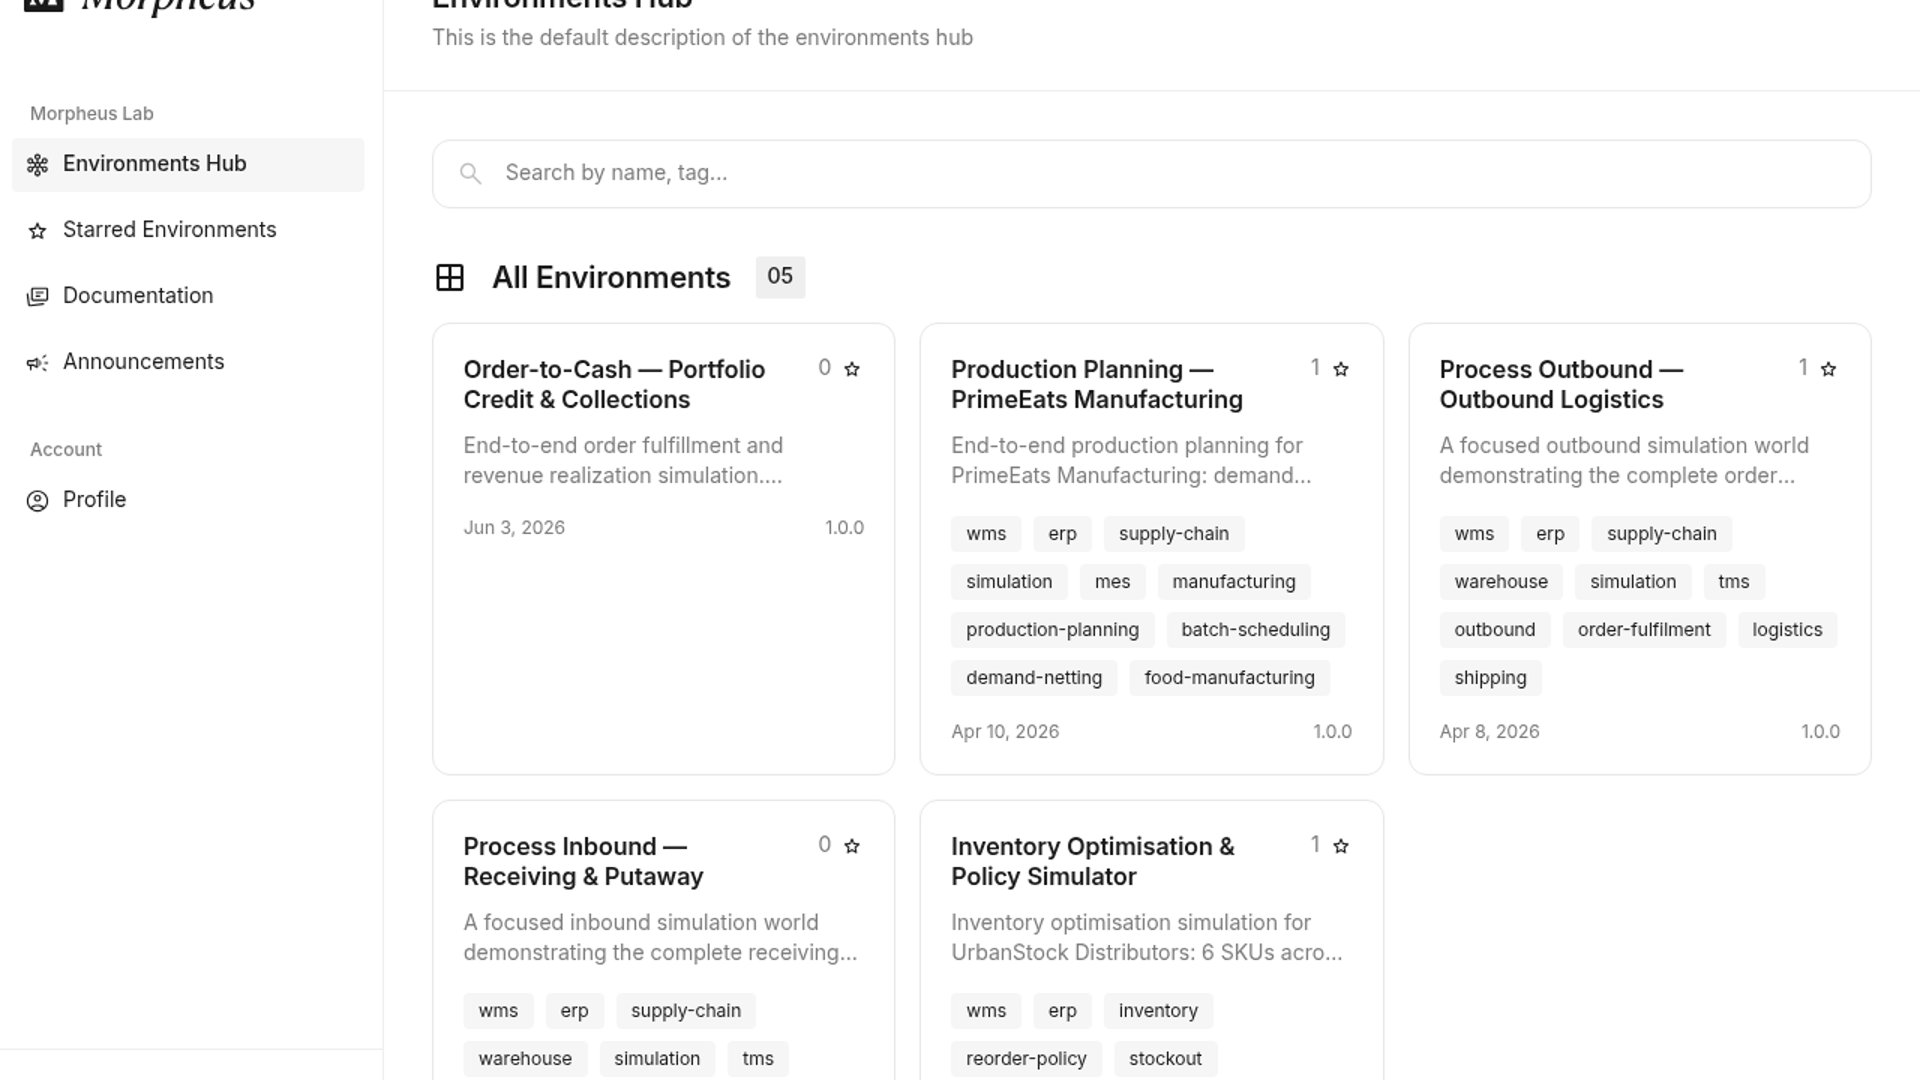Screen dimensions: 1920x1080
Task: Click the magnifier icon in search bar
Action: (470, 174)
